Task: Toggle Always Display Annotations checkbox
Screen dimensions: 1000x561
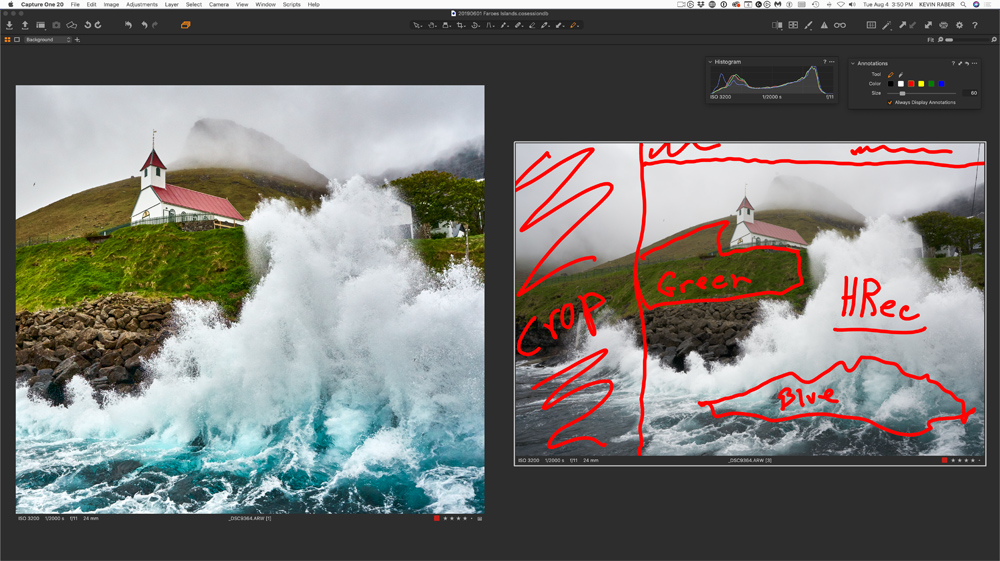Action: [890, 102]
